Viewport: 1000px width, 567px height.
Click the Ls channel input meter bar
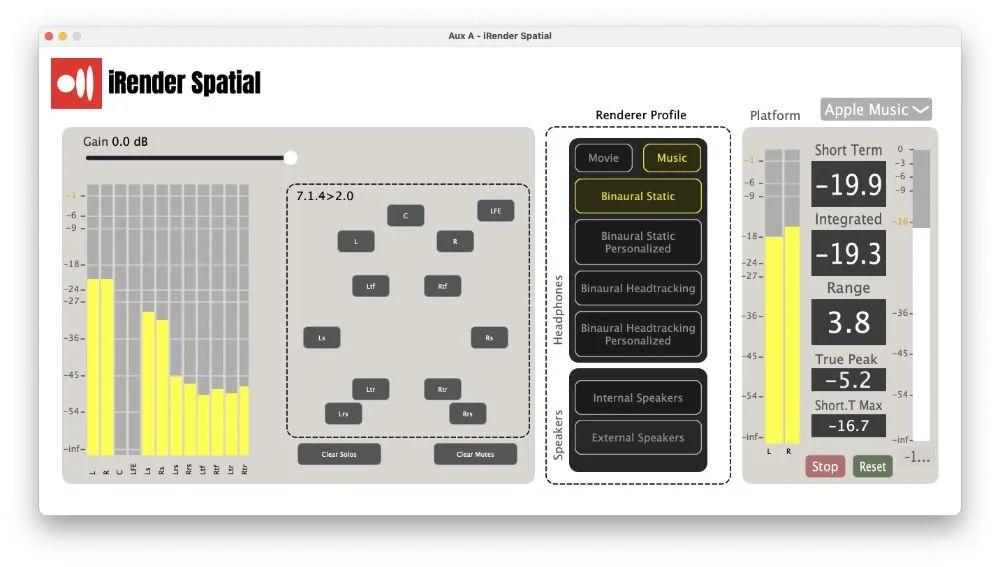coord(148,320)
